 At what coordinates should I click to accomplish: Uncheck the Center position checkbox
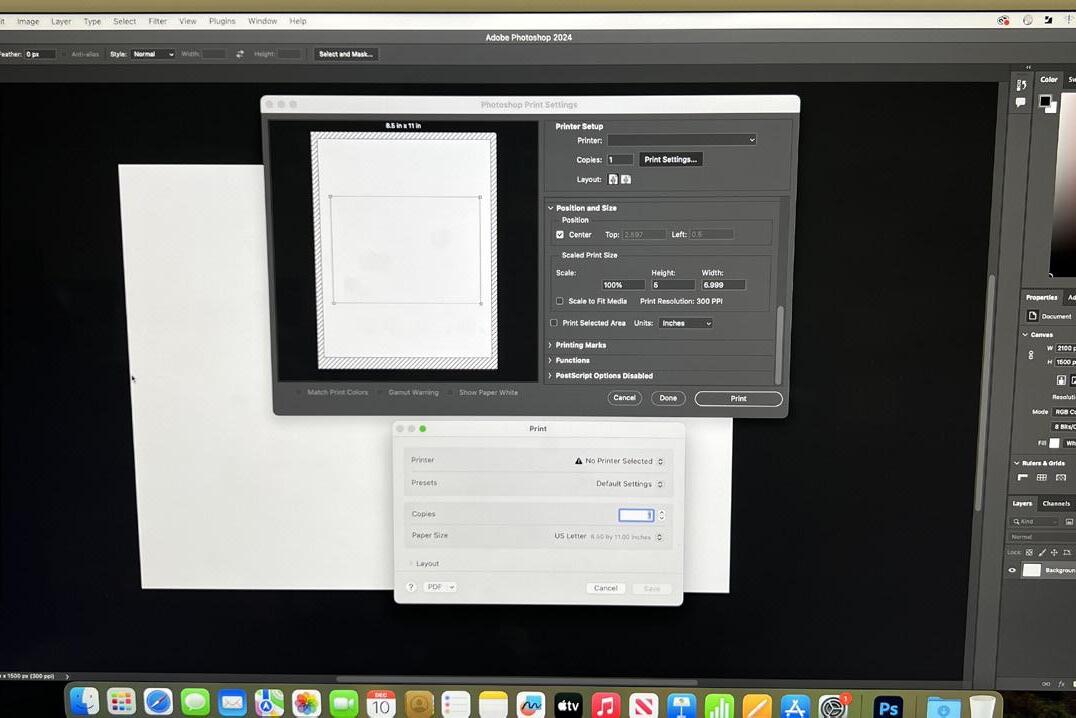(560, 235)
